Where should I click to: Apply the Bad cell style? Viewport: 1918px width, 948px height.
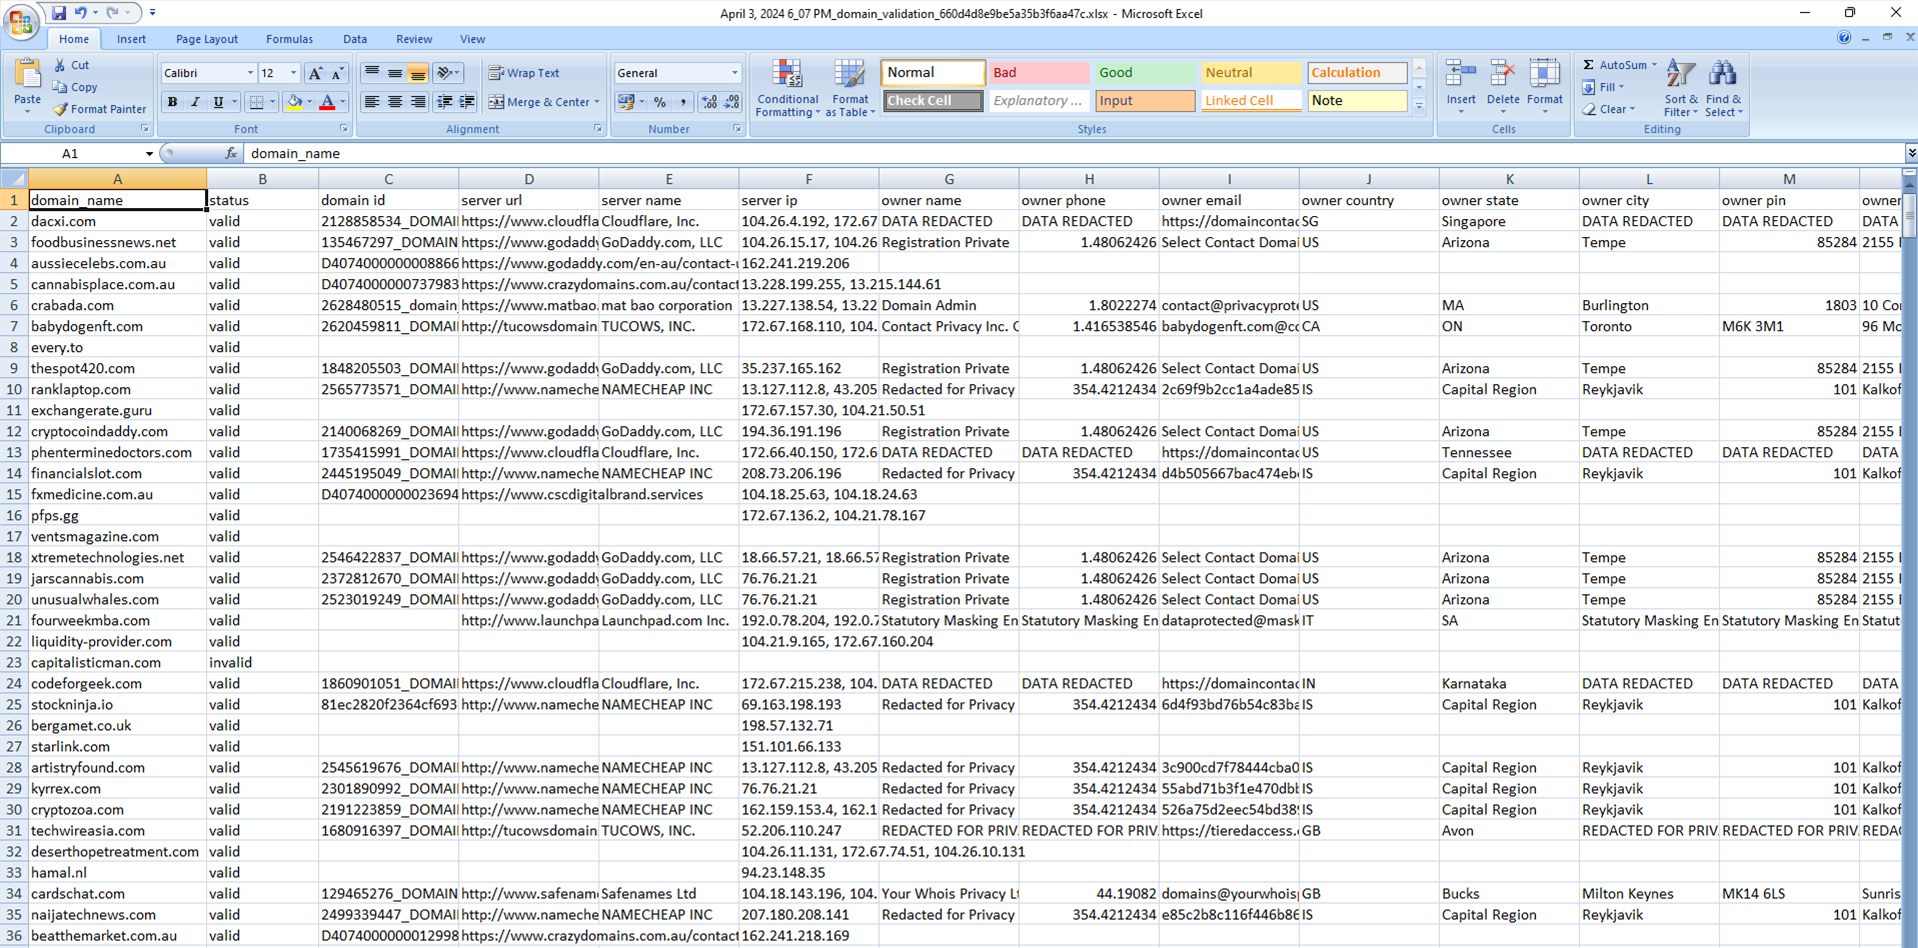[1039, 72]
